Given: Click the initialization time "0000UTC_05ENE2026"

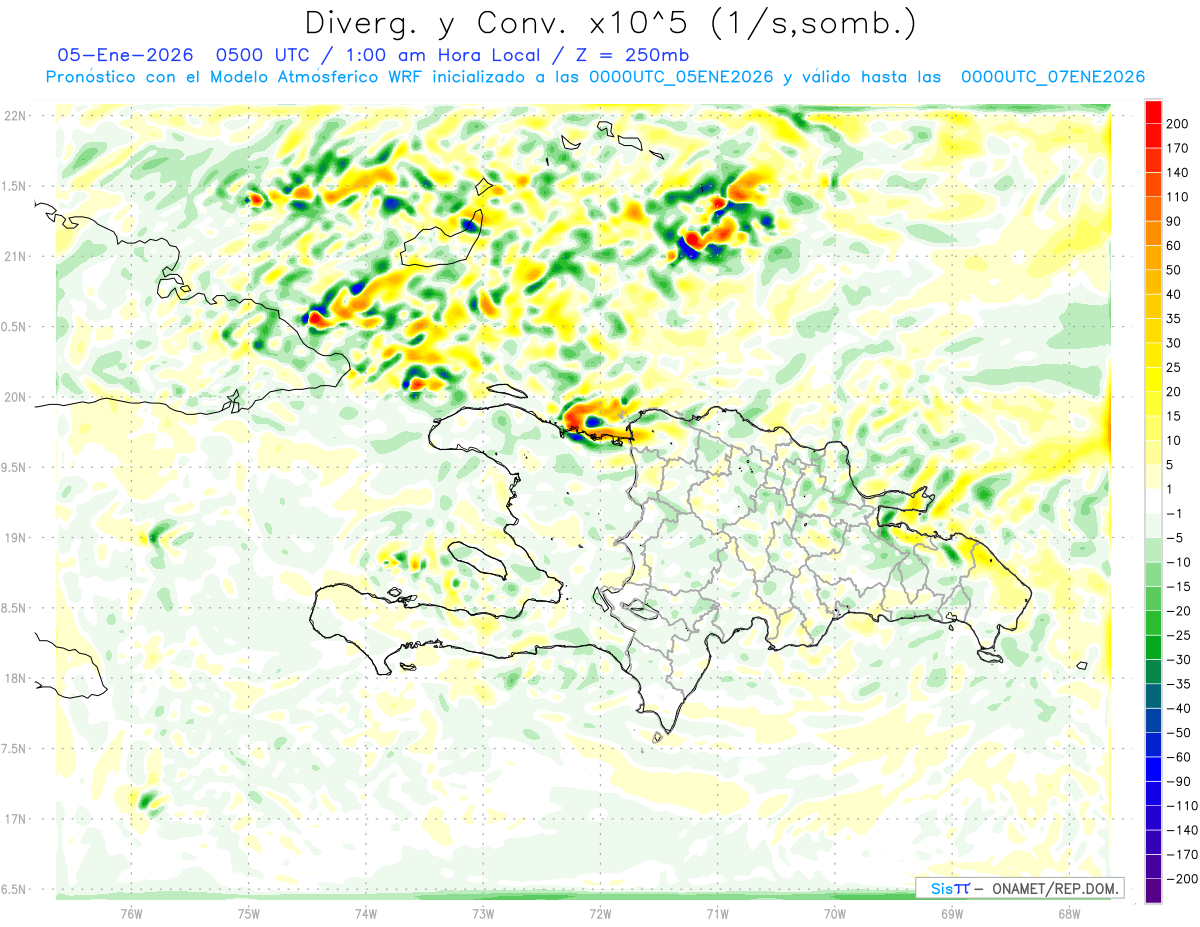Looking at the screenshot, I should point(680,77).
